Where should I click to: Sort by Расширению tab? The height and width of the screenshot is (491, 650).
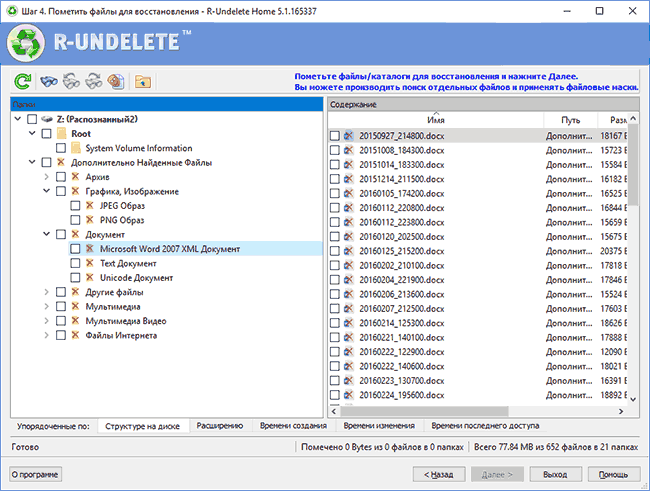coord(220,426)
